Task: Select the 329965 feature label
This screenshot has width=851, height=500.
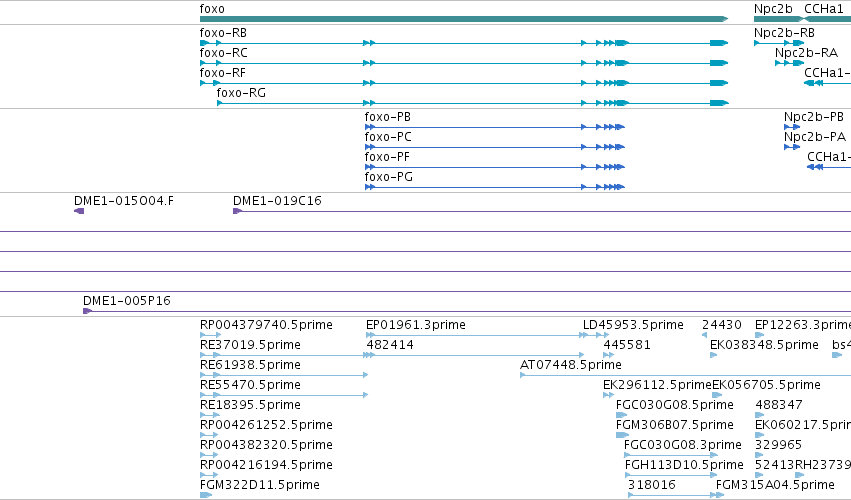Action: point(778,445)
